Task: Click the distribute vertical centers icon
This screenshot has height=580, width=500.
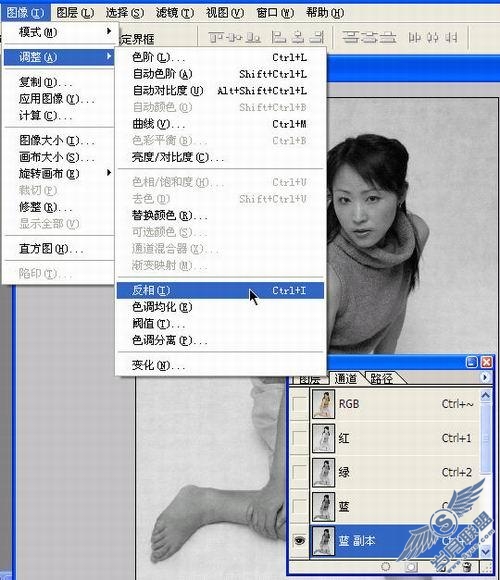Action: [x=368, y=37]
